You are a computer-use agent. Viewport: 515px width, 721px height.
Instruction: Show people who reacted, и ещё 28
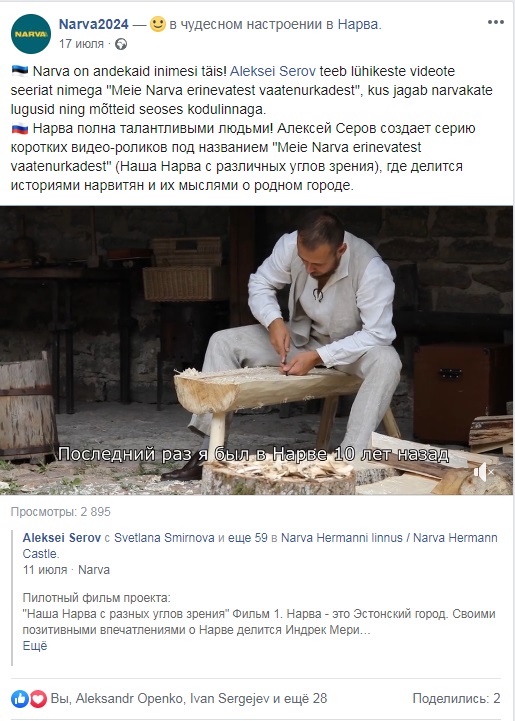(x=300, y=698)
